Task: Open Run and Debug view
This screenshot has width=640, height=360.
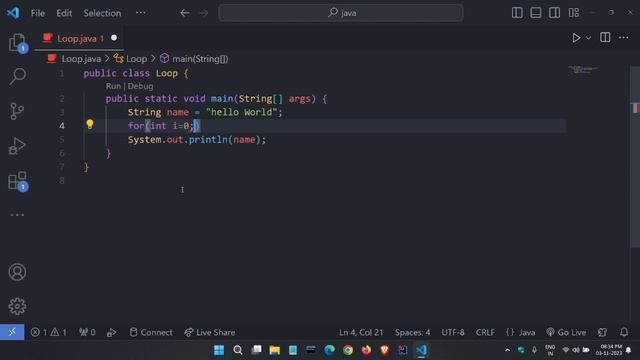Action: 17,146
